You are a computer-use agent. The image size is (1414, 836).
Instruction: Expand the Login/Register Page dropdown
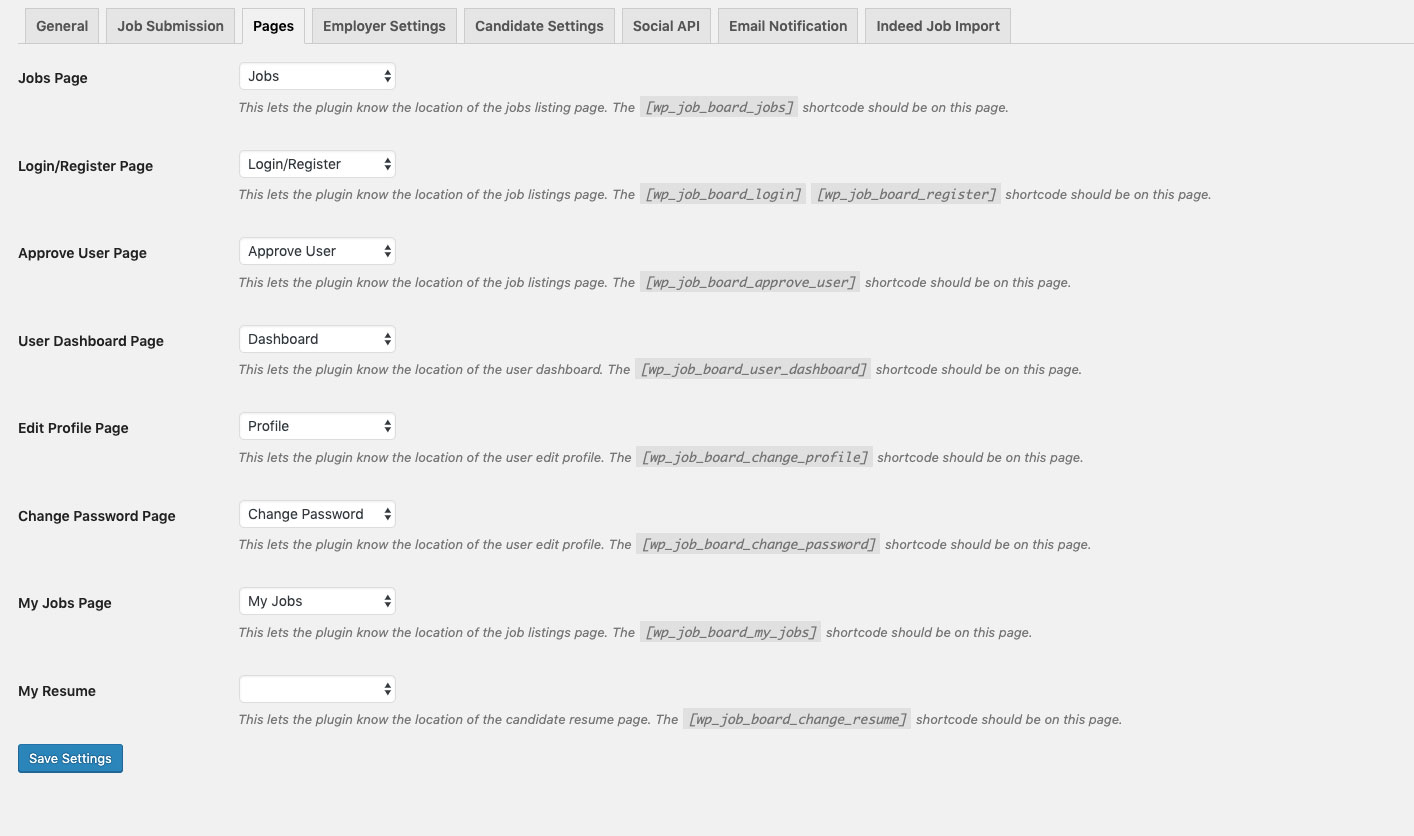[x=317, y=164]
